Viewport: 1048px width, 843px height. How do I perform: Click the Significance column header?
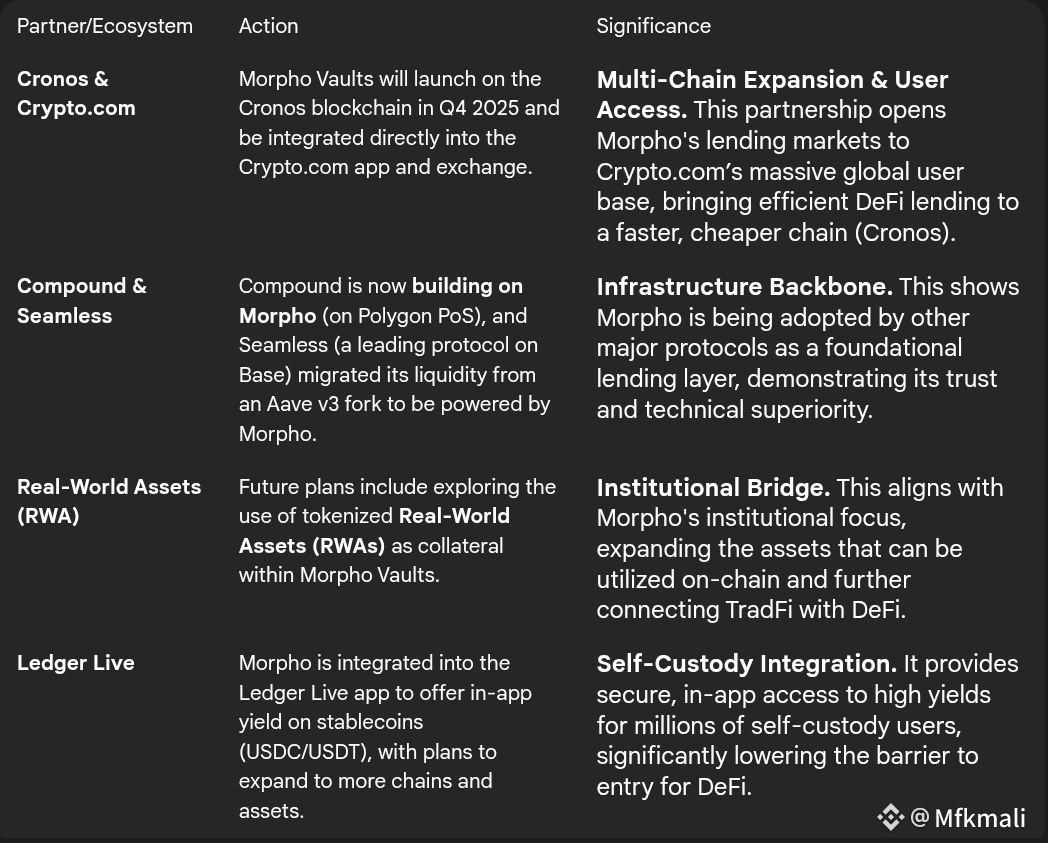point(654,26)
